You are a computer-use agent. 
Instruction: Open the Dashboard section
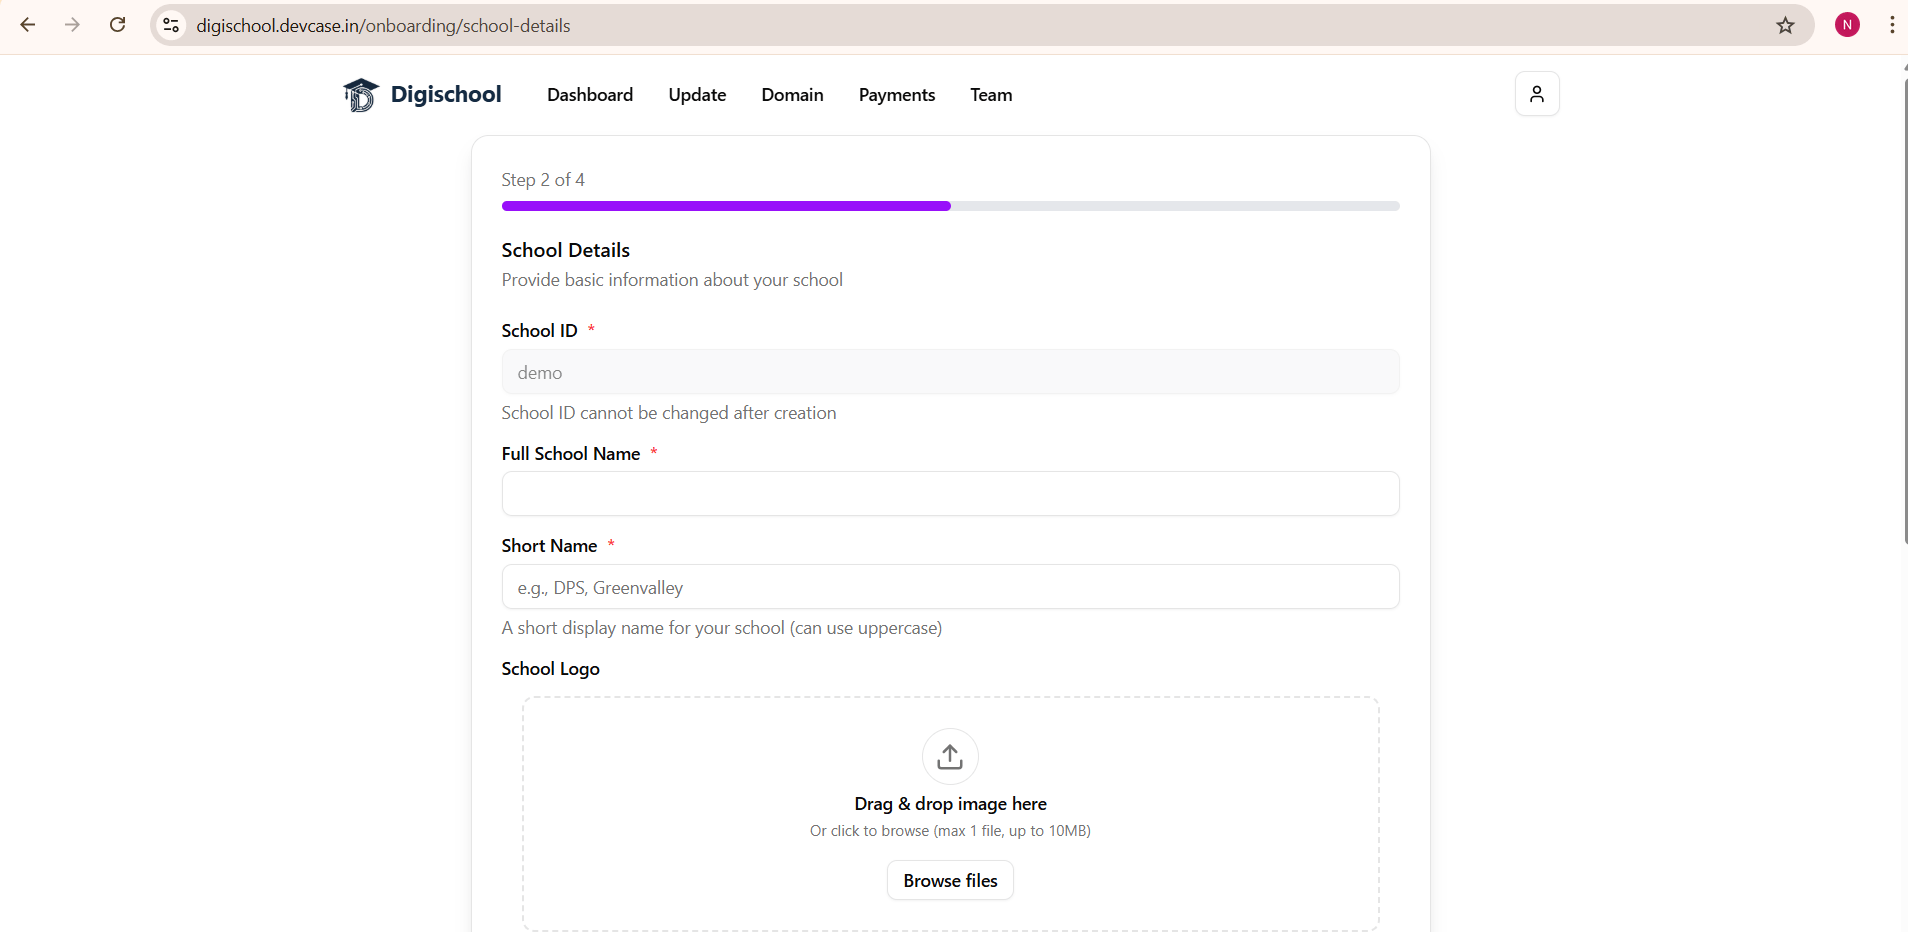(x=589, y=95)
